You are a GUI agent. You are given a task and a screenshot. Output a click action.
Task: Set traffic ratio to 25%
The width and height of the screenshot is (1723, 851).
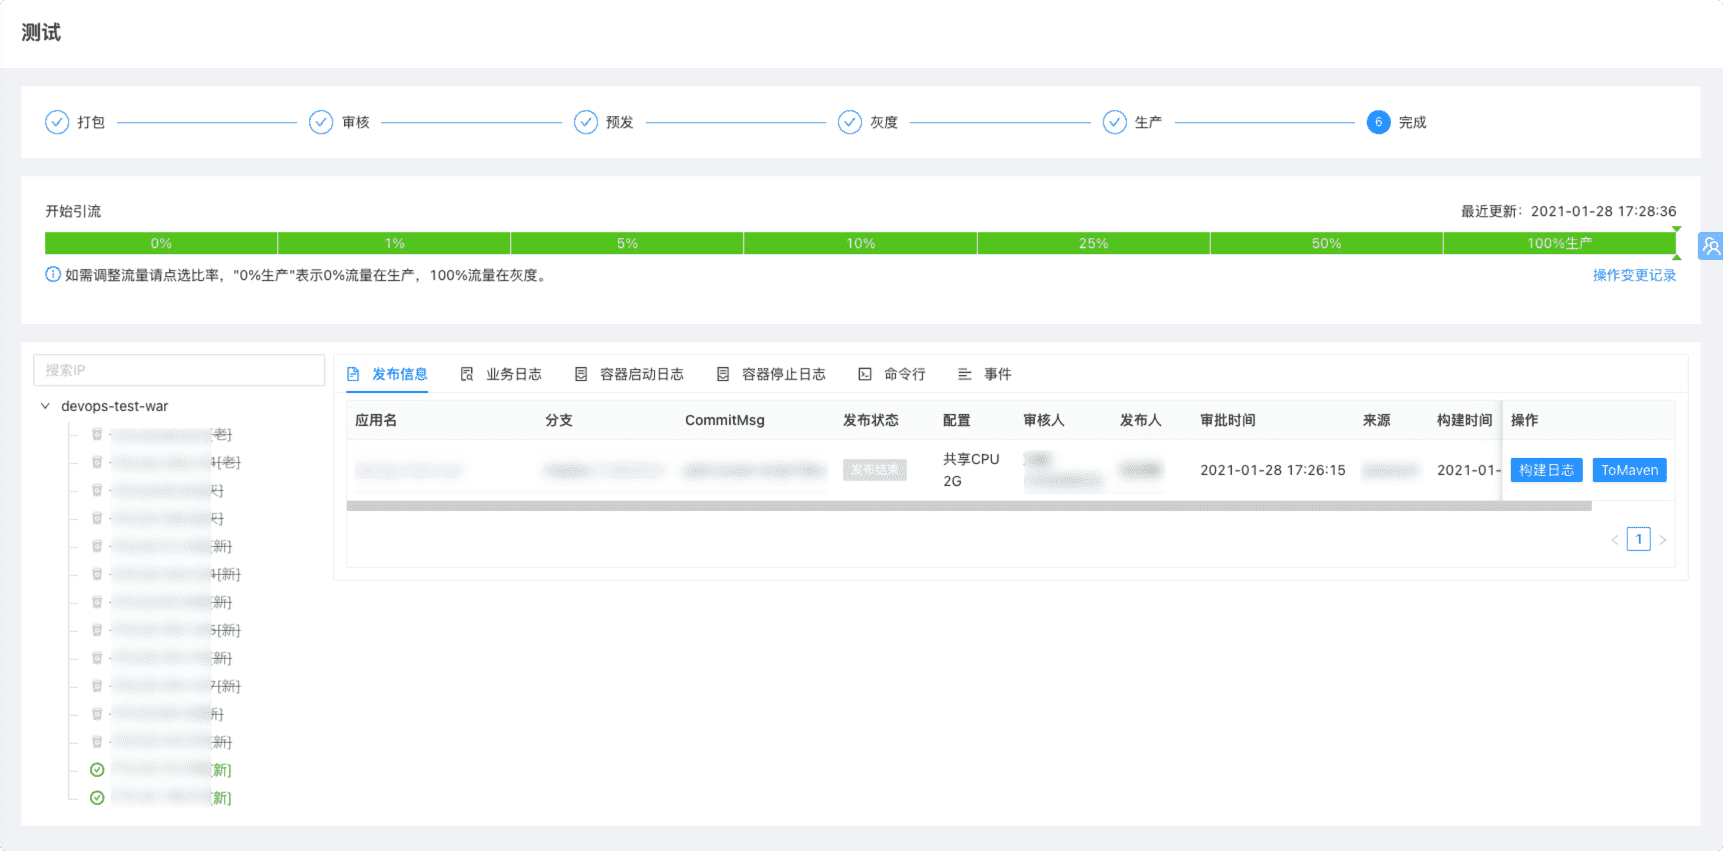[1093, 243]
